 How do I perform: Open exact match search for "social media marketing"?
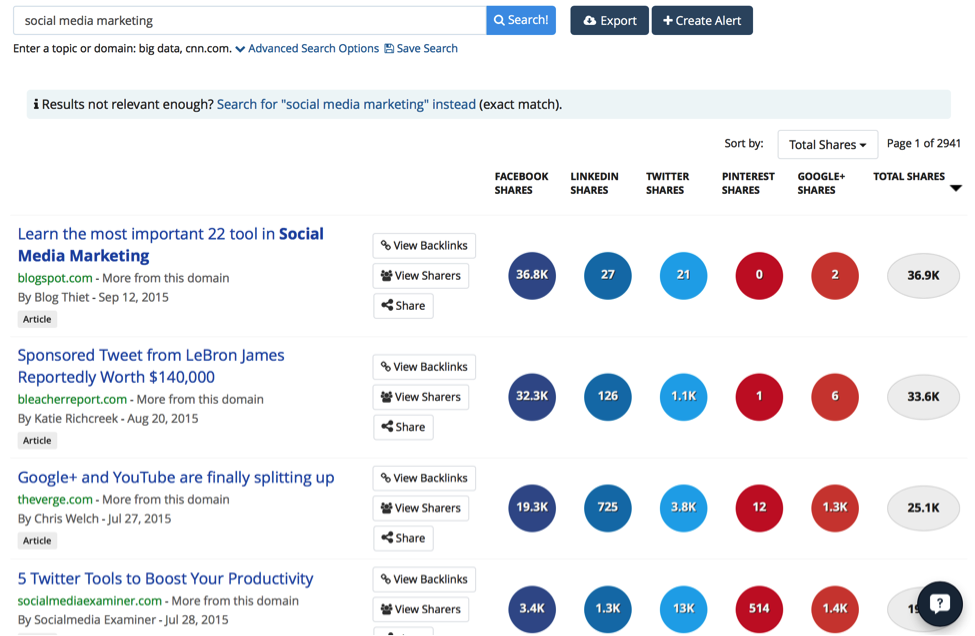[x=346, y=104]
